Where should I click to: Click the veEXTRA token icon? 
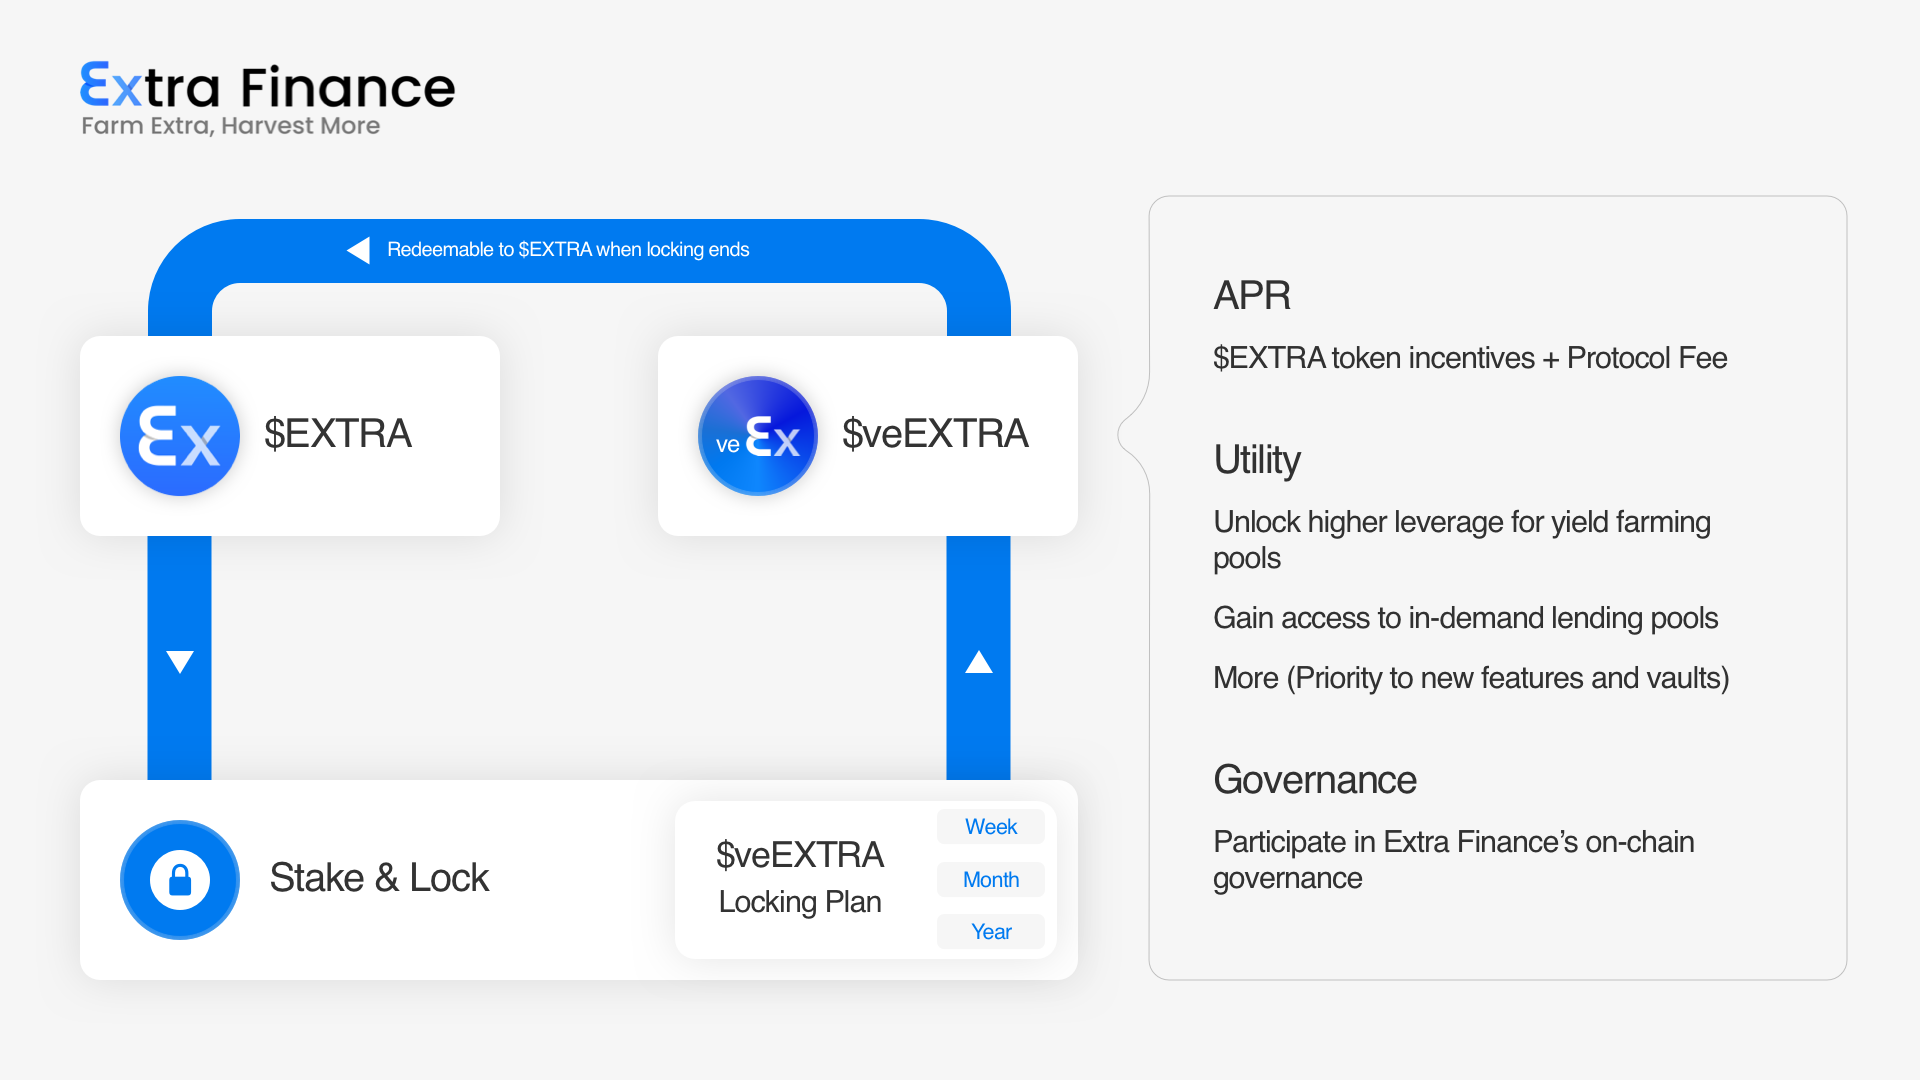(x=758, y=436)
